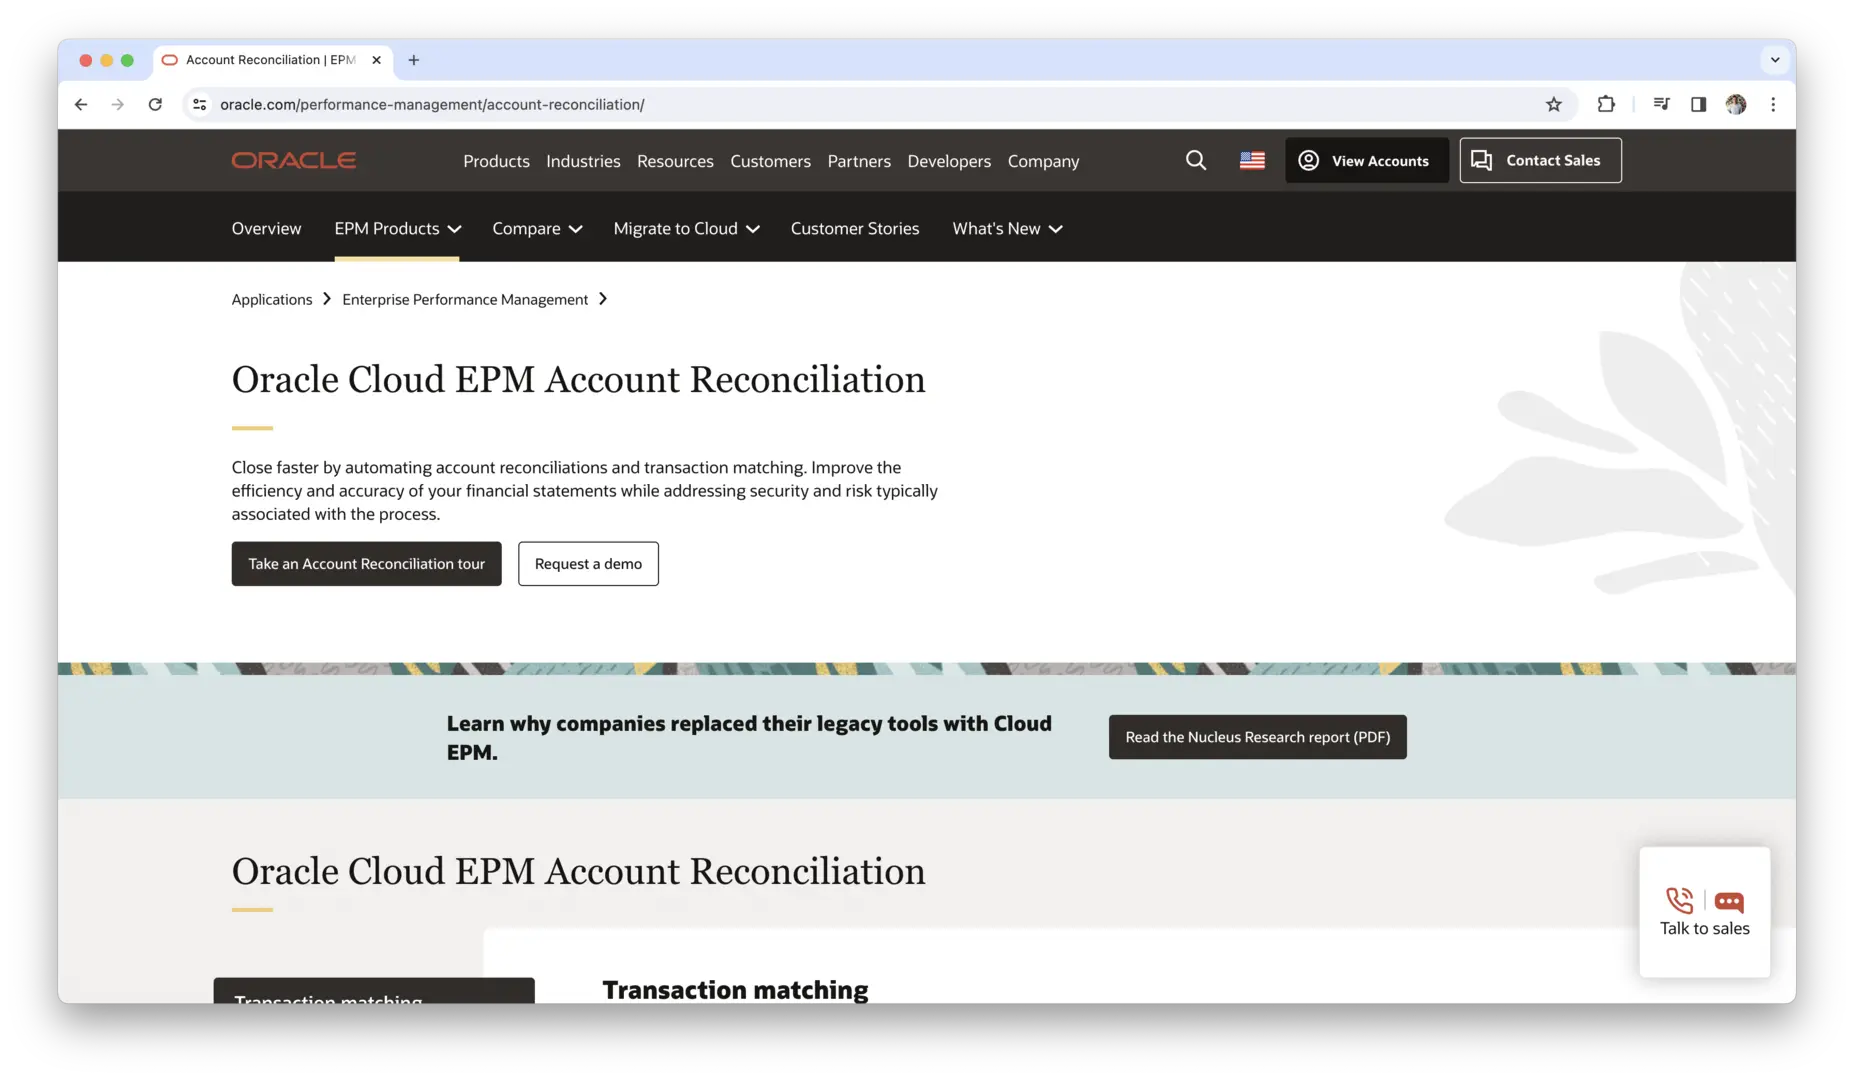
Task: Reload the page with the refresh icon
Action: point(155,104)
